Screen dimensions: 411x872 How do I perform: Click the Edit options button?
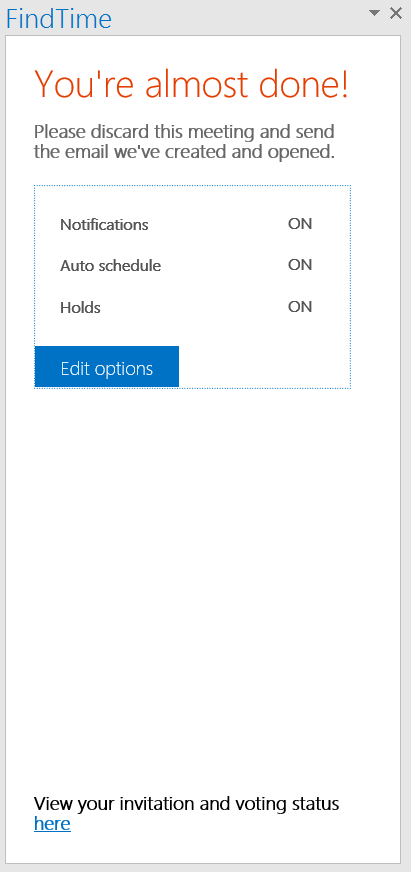pos(107,366)
